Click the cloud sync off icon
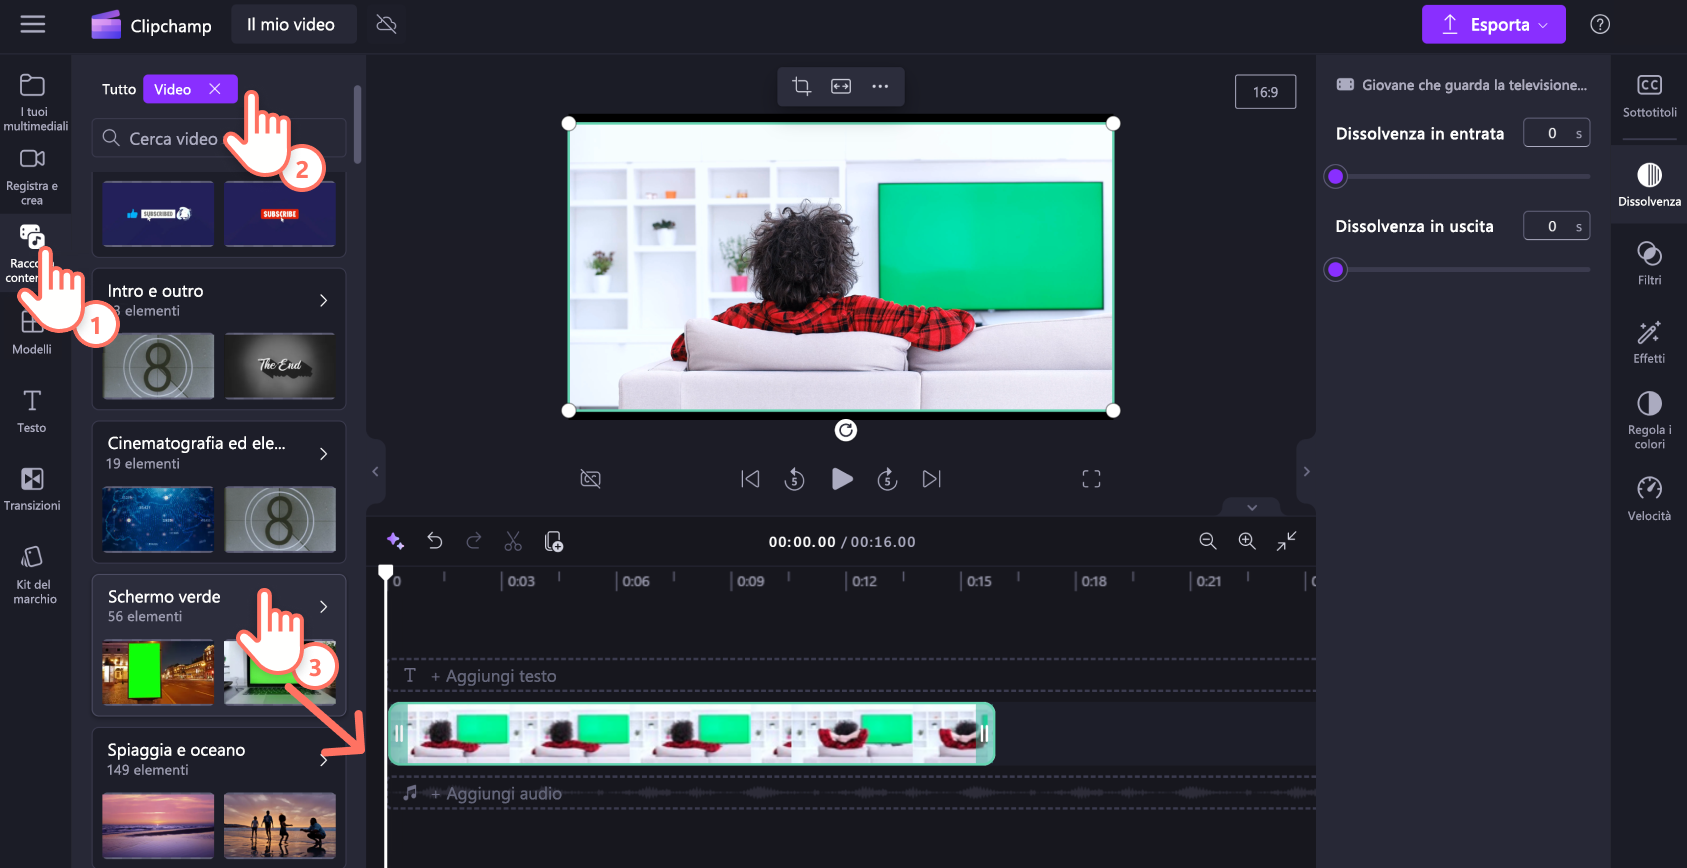 386,24
